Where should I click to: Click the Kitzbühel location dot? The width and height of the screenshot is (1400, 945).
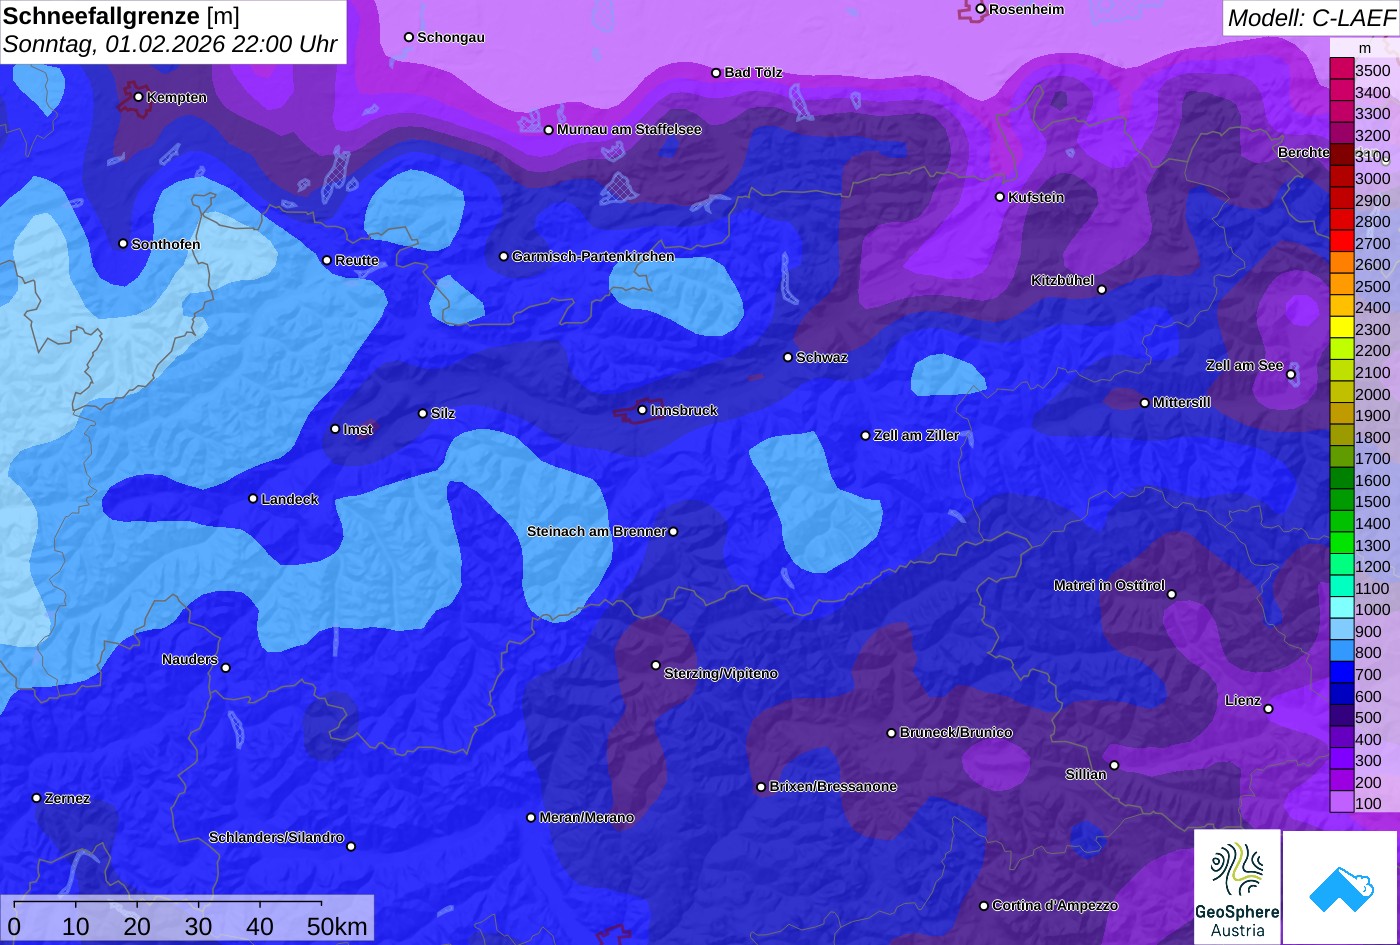click(x=1102, y=290)
